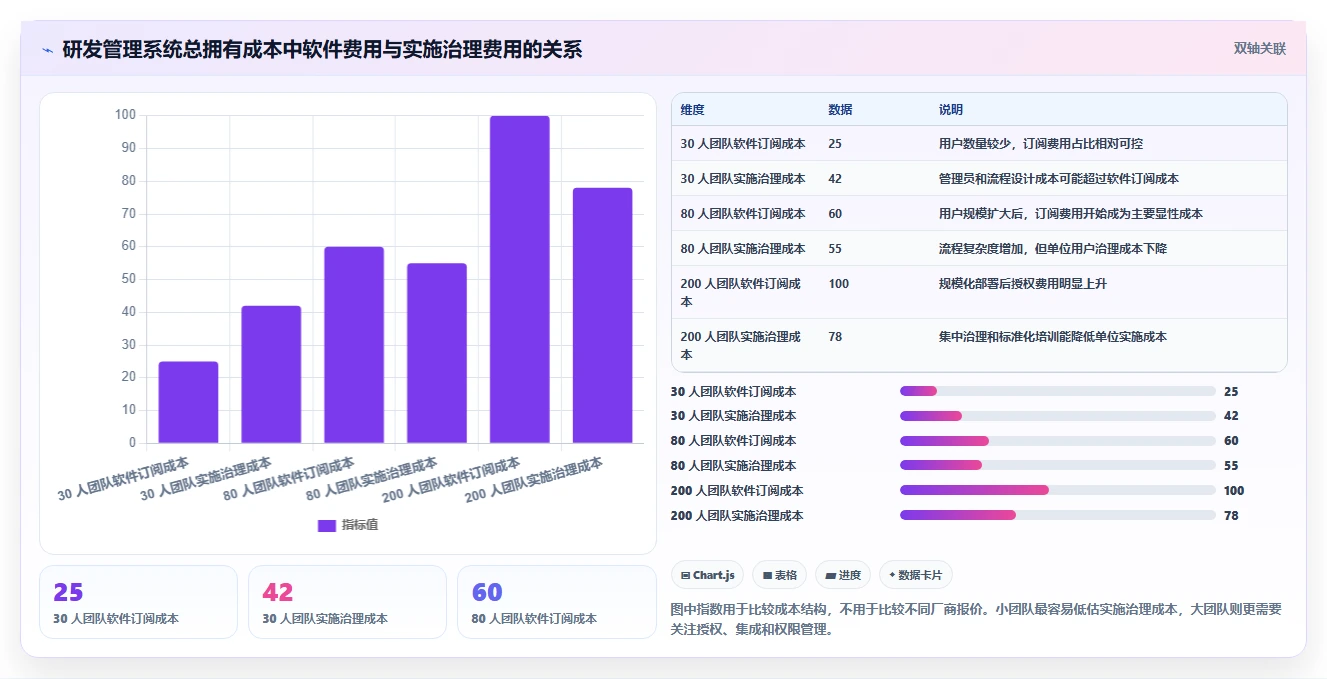This screenshot has height=679, width=1327.
Task: Click the 双轴关联 label in header
Action: pos(1259,48)
